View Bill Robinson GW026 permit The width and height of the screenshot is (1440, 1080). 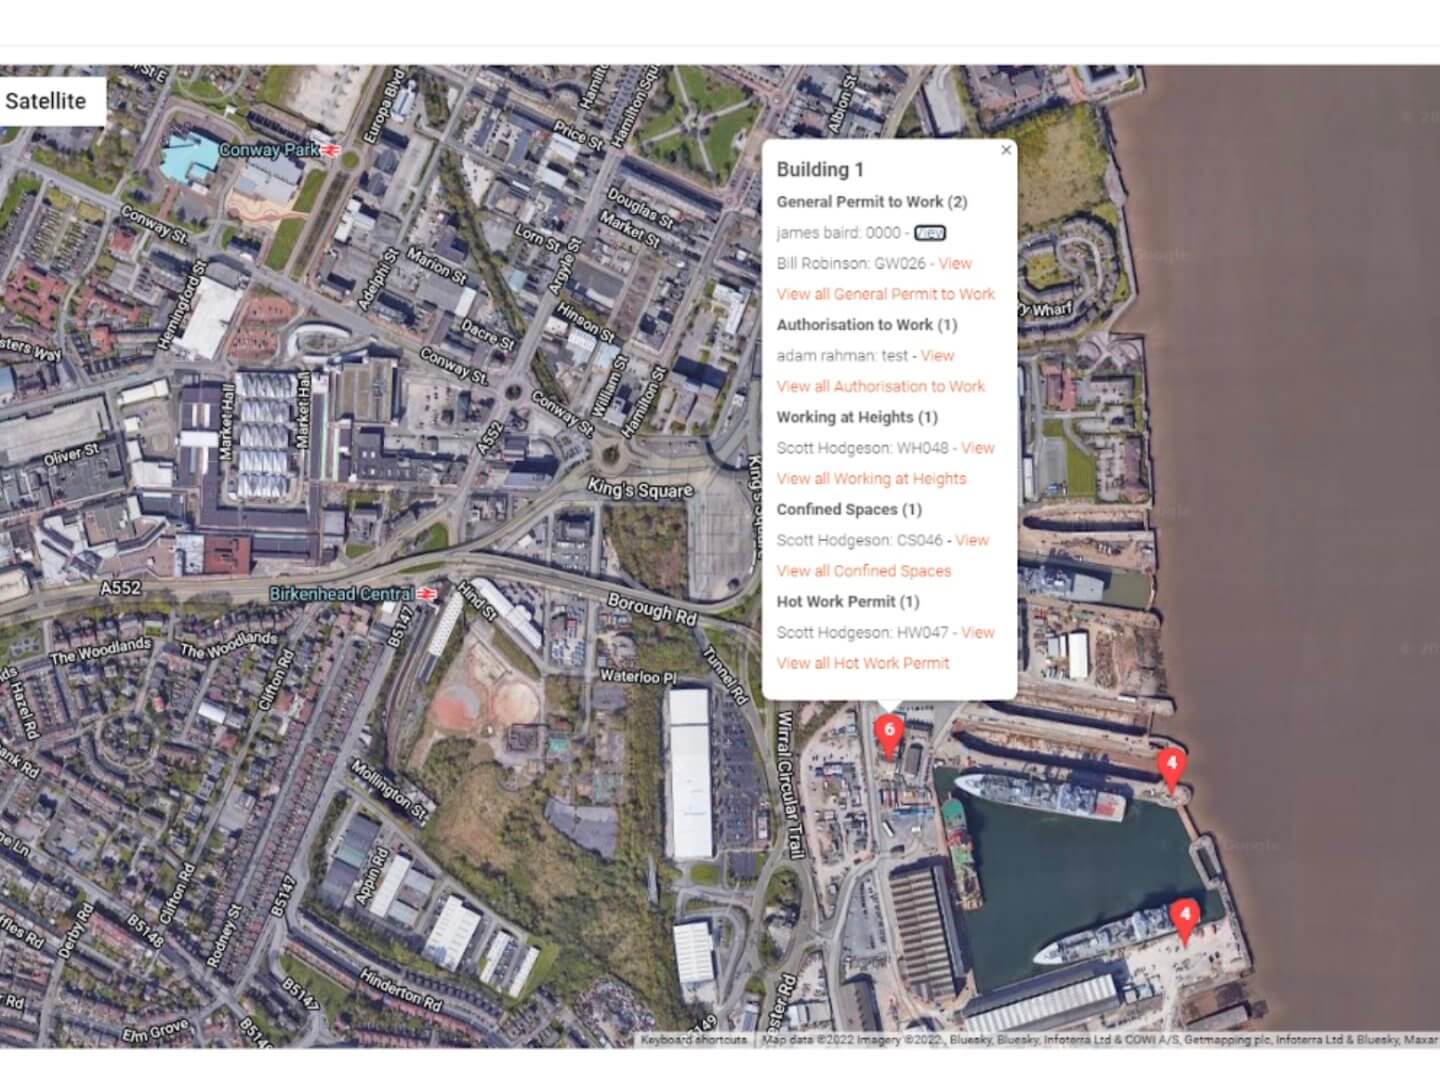click(x=955, y=263)
